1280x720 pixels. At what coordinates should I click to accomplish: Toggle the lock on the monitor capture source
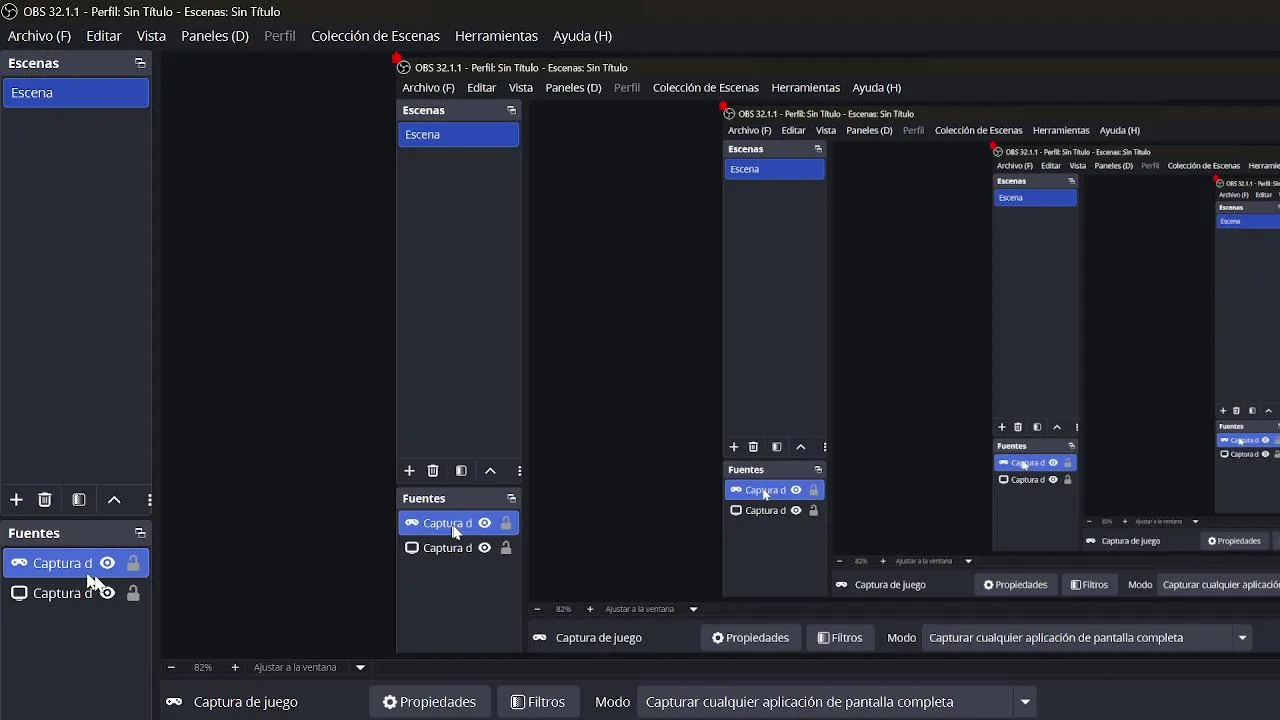point(133,593)
